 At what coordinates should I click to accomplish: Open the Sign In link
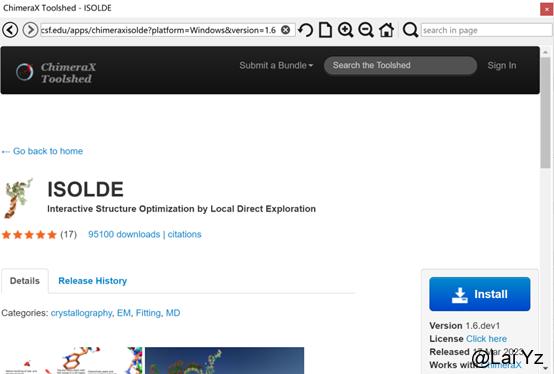tap(502, 65)
